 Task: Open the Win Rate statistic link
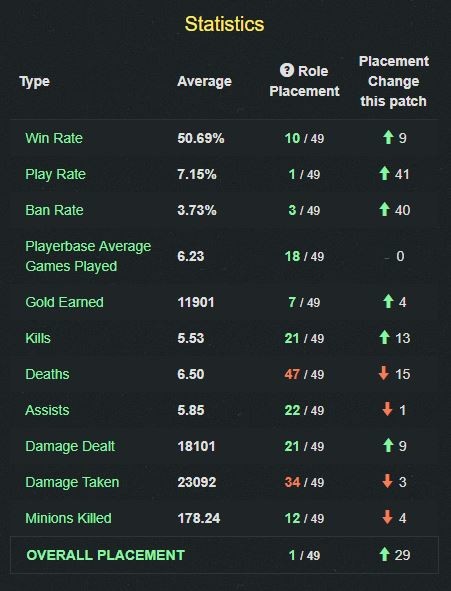coord(54,138)
